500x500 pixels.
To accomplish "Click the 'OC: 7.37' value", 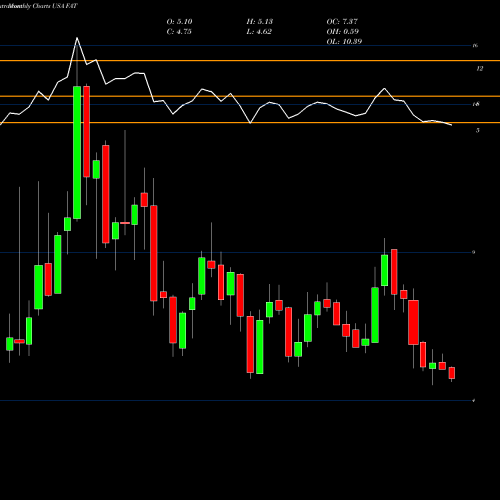I will (342, 22).
